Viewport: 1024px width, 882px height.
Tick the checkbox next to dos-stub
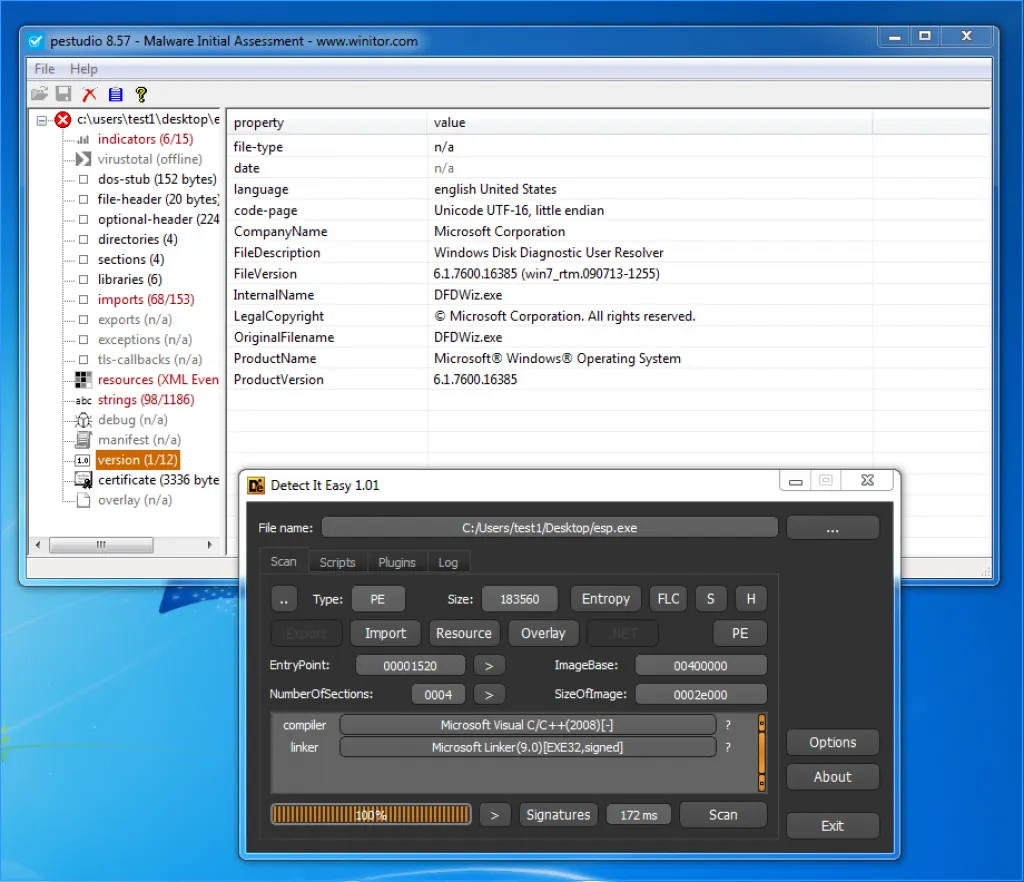tap(84, 180)
